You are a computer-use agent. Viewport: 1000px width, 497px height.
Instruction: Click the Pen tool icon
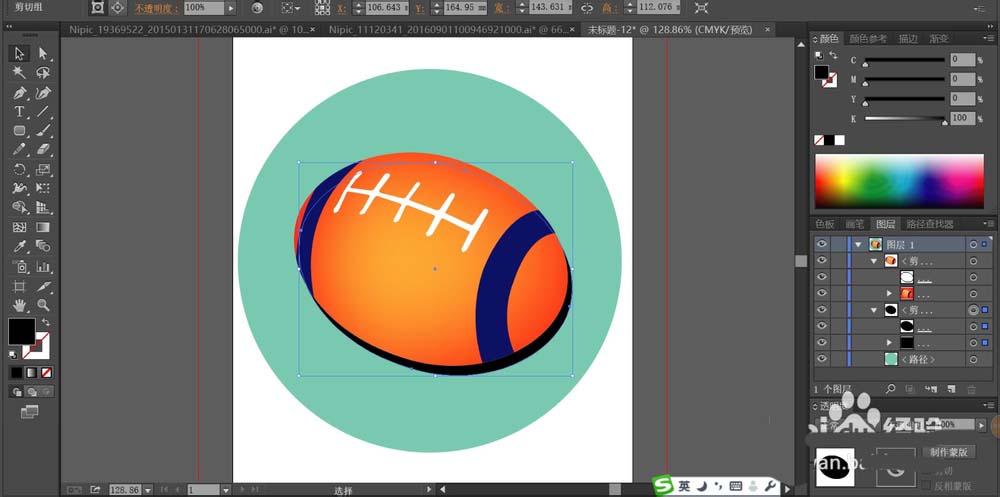tap(19, 93)
